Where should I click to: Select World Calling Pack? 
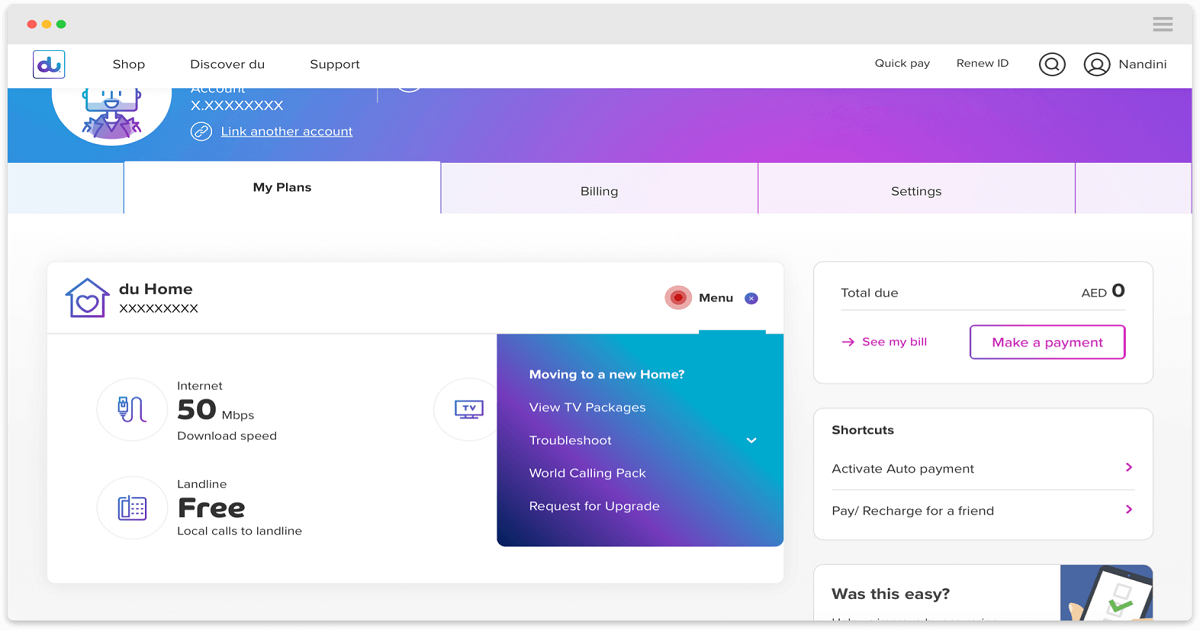(587, 473)
